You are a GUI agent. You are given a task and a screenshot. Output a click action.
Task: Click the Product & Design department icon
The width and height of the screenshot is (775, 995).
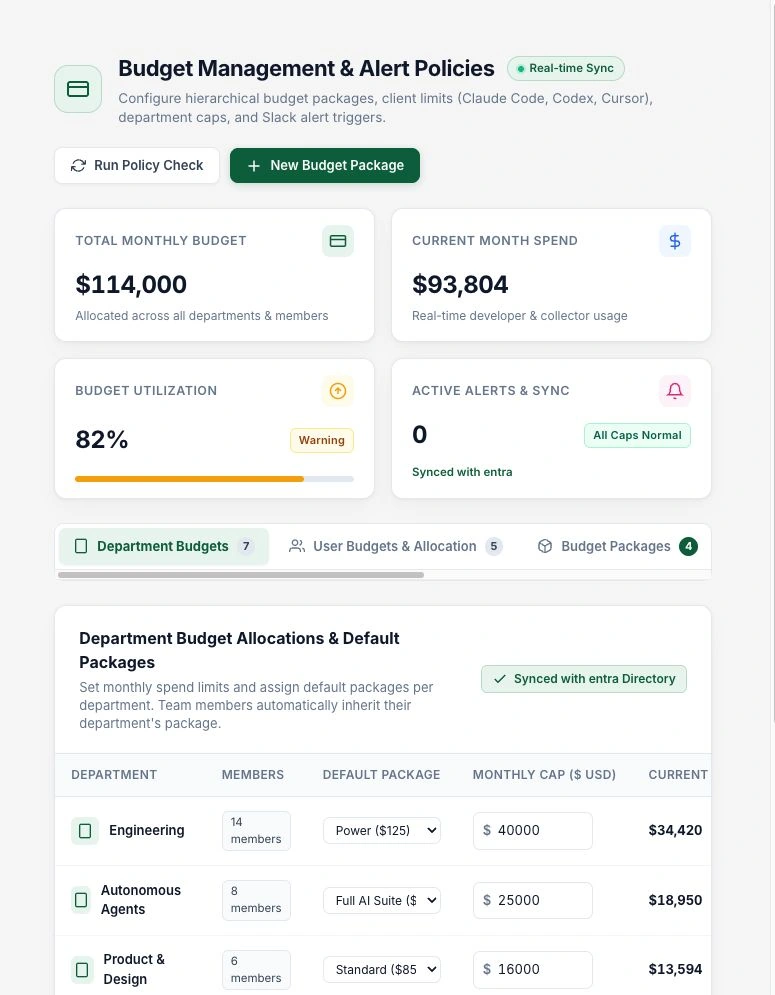coord(82,970)
